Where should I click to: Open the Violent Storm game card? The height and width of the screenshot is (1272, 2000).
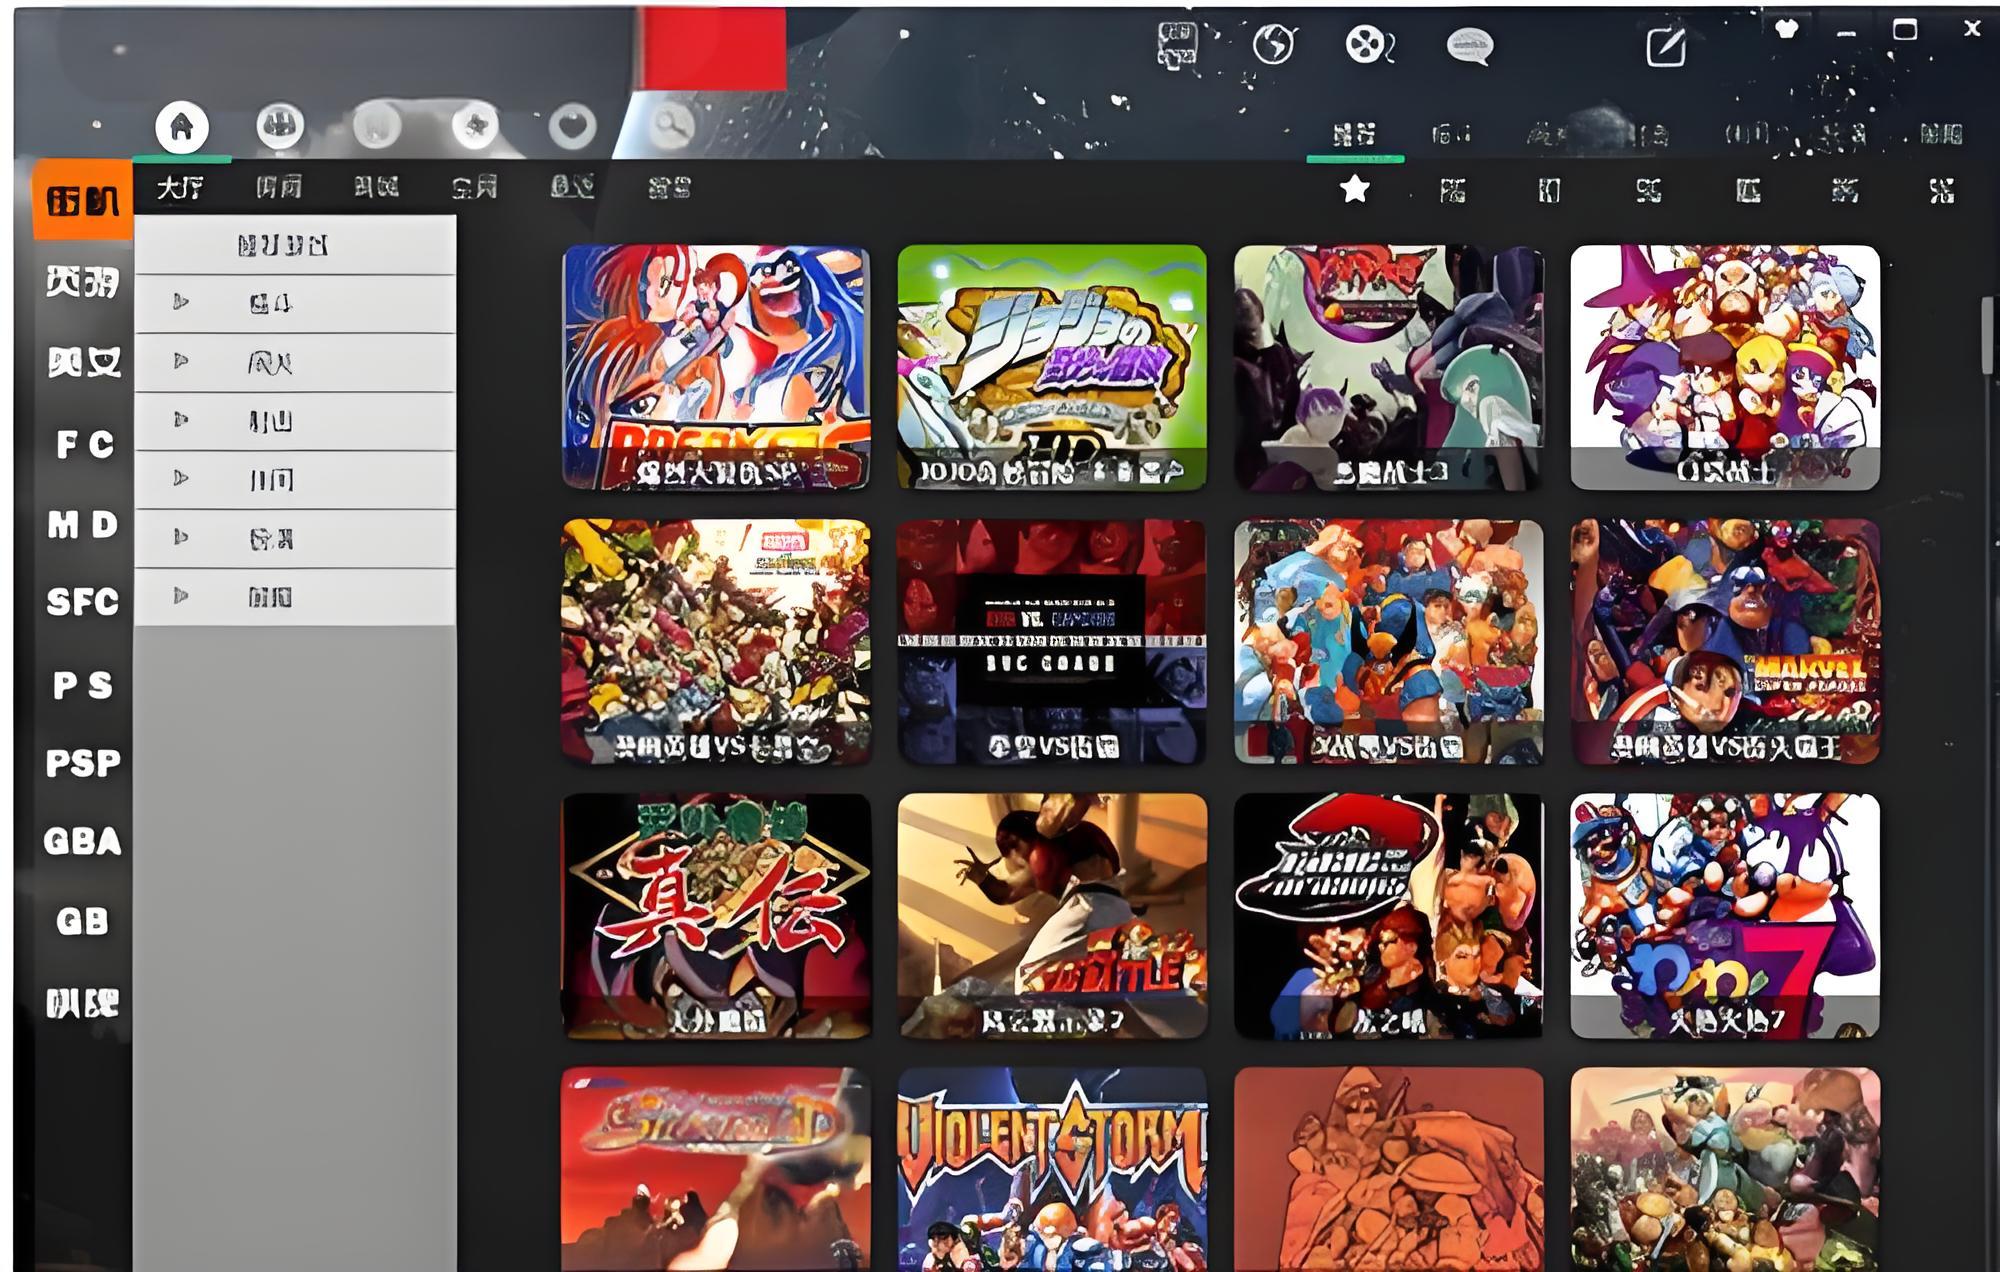(1052, 1170)
